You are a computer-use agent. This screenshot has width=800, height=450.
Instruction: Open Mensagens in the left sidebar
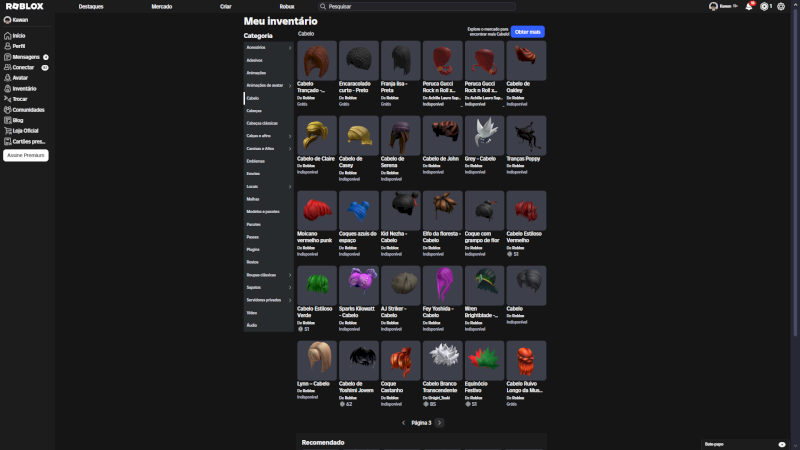(26, 57)
